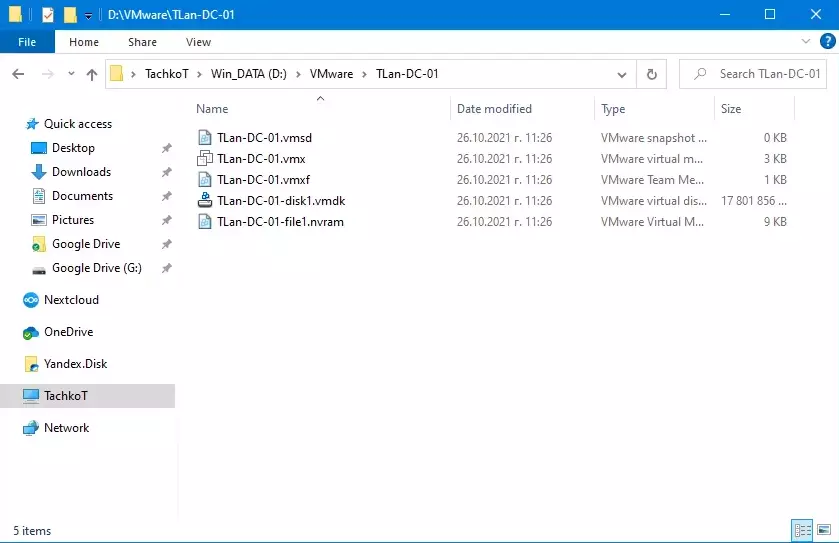This screenshot has width=839, height=543.
Task: Click the New folder icon in title bar
Action: [x=70, y=14]
